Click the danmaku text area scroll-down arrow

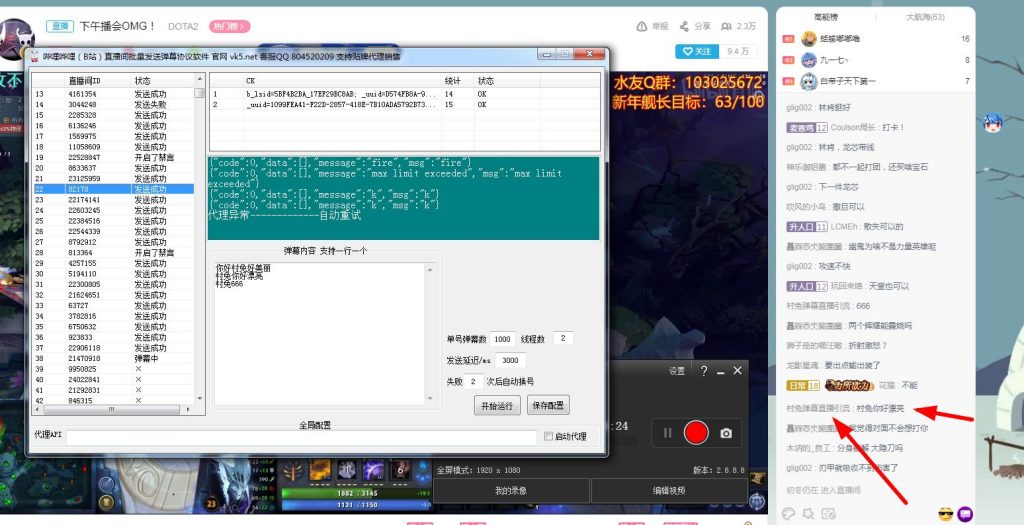(430, 400)
